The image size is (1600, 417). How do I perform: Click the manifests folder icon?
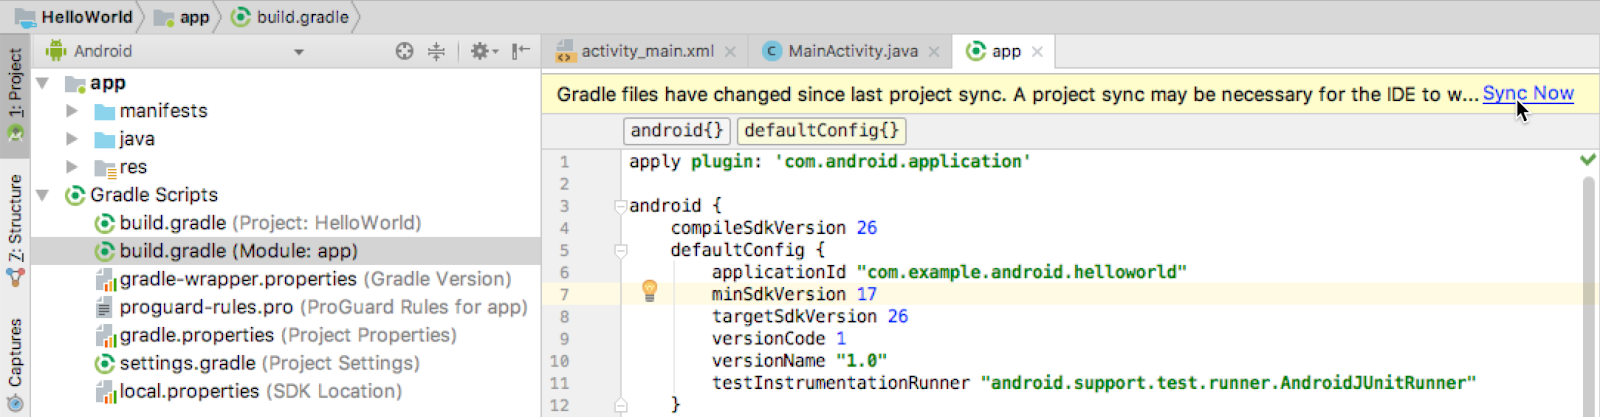[104, 111]
